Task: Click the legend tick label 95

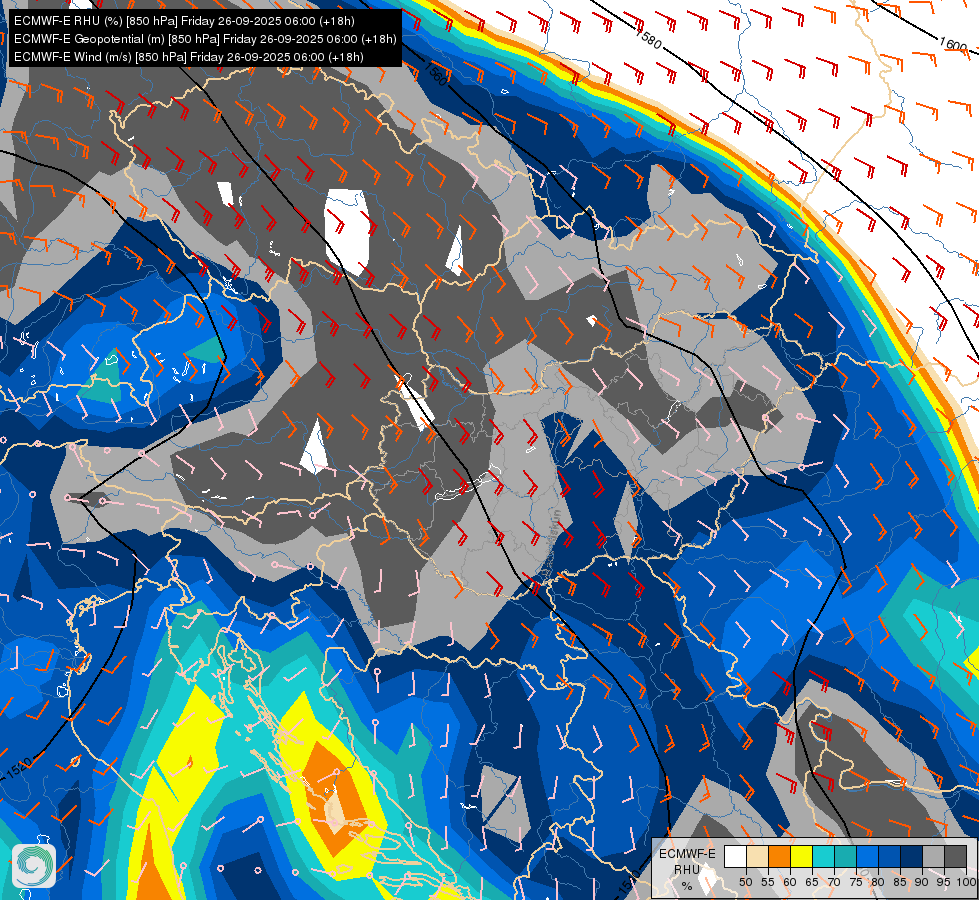Action: click(945, 882)
